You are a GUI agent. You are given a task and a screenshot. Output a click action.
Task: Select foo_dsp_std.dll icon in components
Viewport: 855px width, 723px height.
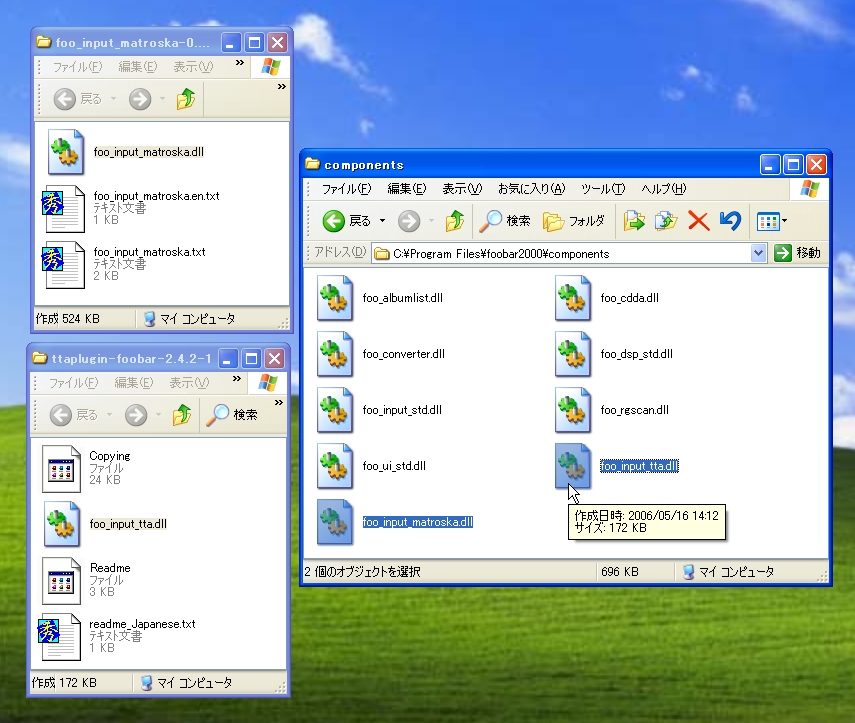pyautogui.click(x=573, y=354)
